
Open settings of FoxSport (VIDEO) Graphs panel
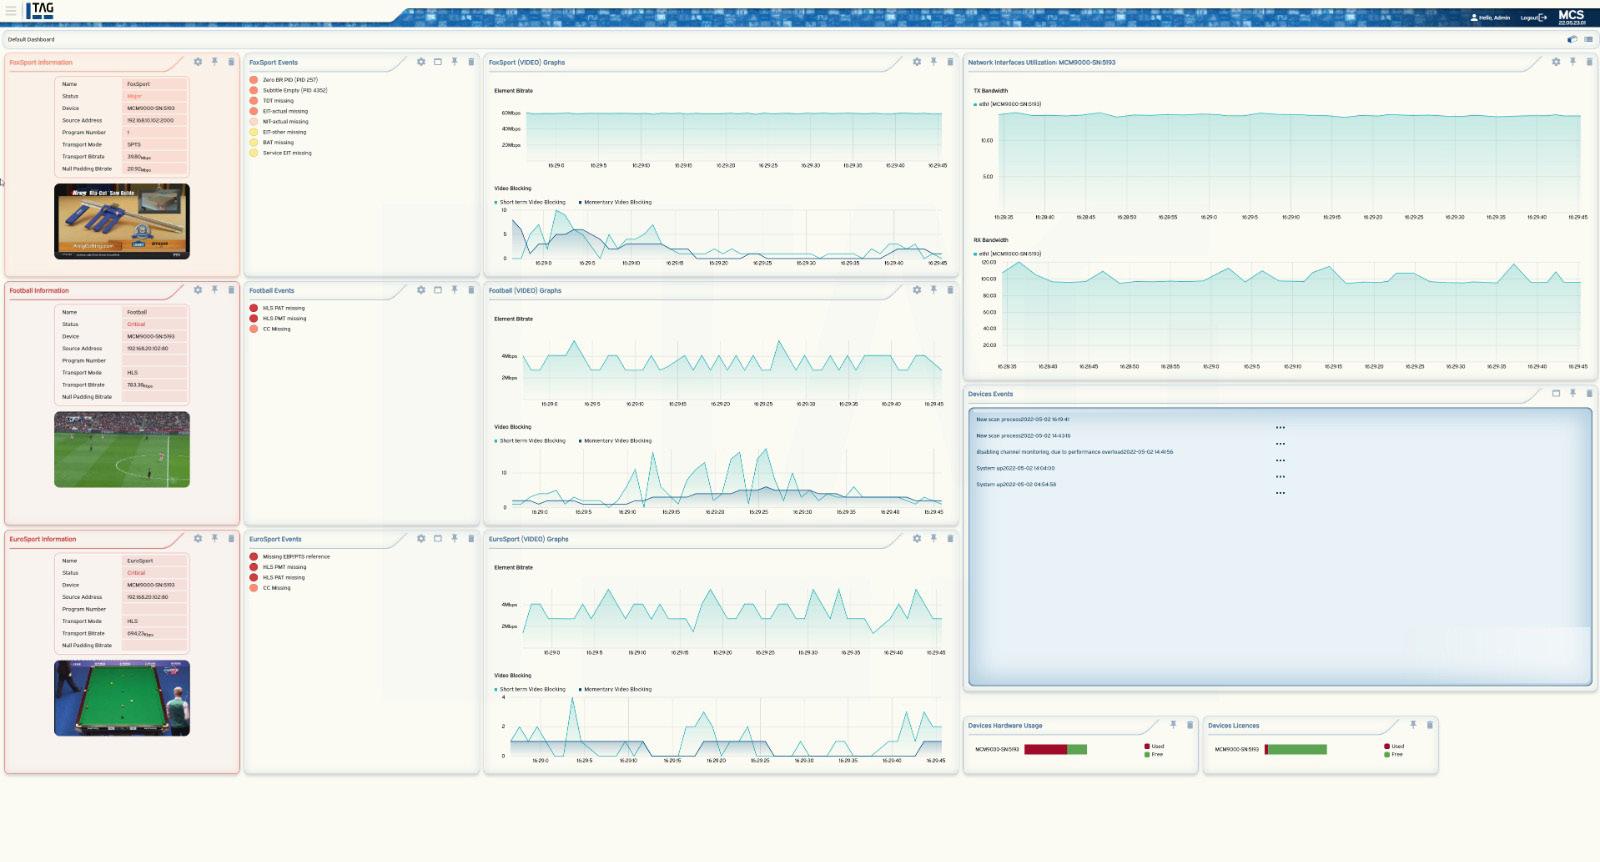[917, 62]
